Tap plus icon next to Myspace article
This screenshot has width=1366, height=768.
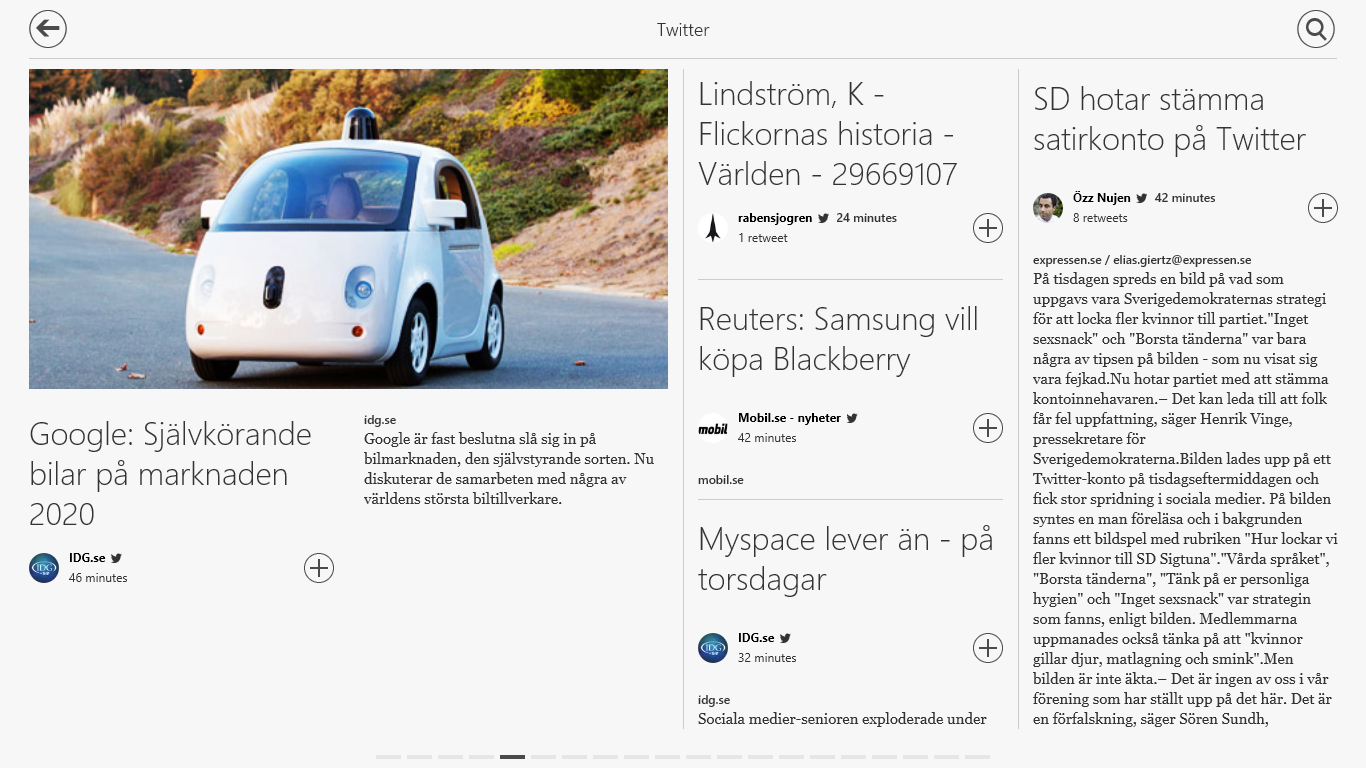988,648
